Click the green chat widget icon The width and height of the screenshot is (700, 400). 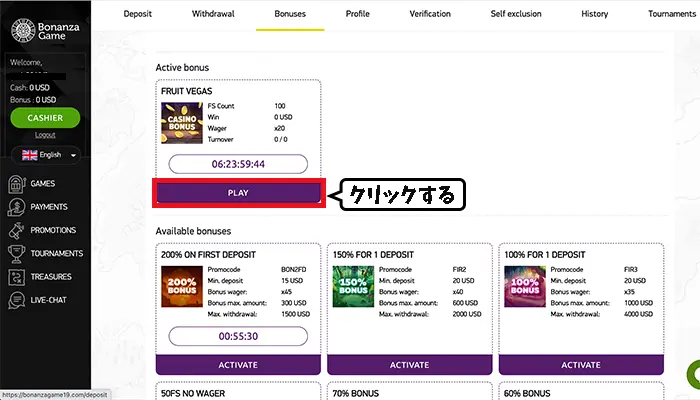[692, 378]
